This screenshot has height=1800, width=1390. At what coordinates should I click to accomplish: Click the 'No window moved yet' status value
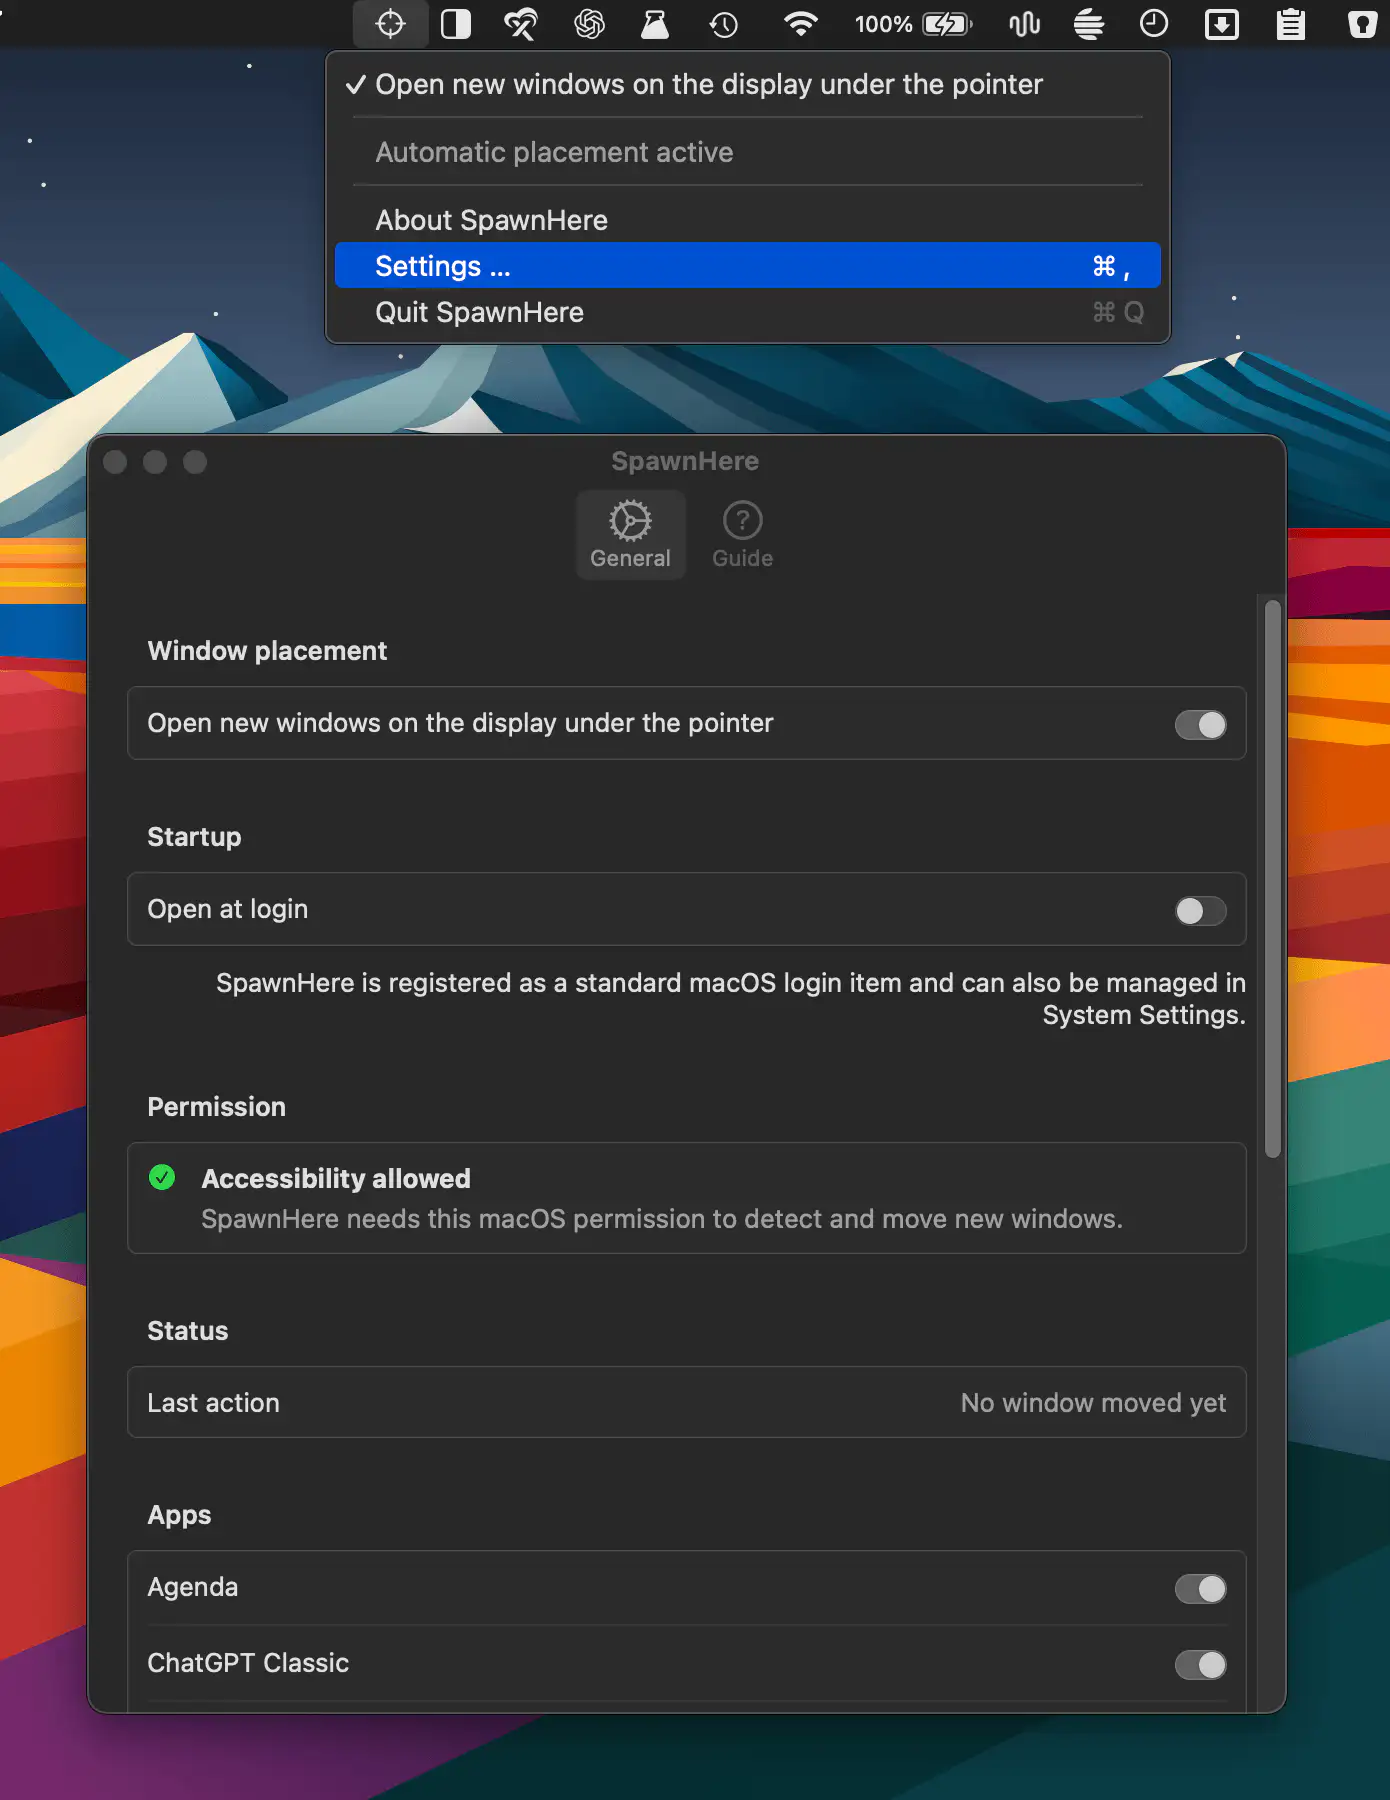(1093, 1403)
